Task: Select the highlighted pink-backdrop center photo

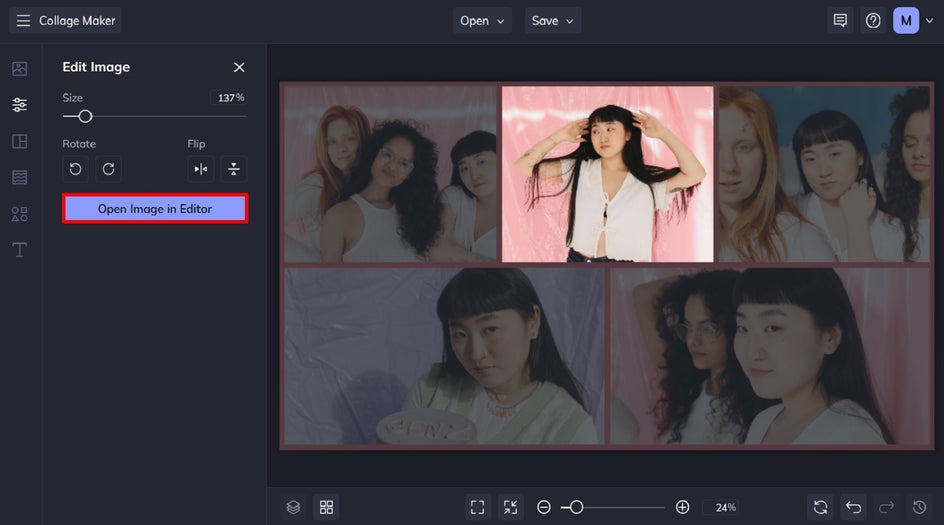Action: [x=607, y=174]
